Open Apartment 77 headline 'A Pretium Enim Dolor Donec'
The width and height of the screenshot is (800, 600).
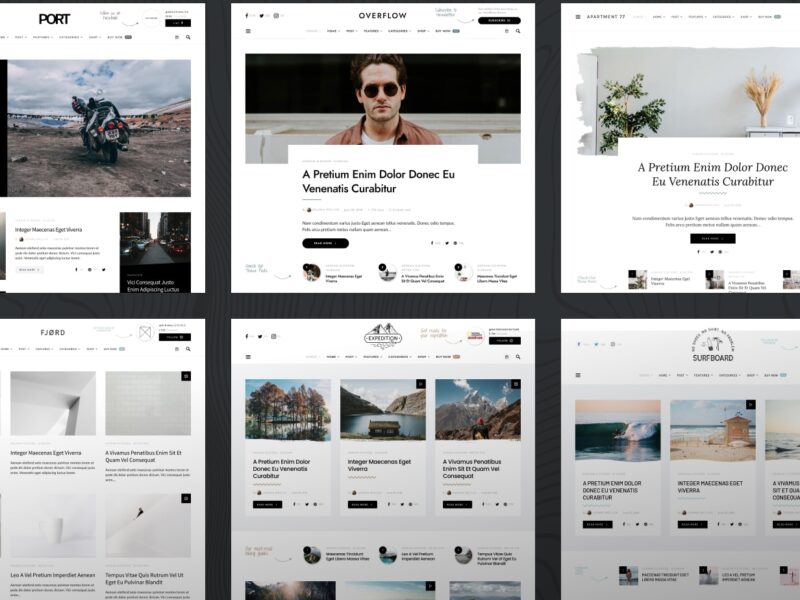(712, 174)
